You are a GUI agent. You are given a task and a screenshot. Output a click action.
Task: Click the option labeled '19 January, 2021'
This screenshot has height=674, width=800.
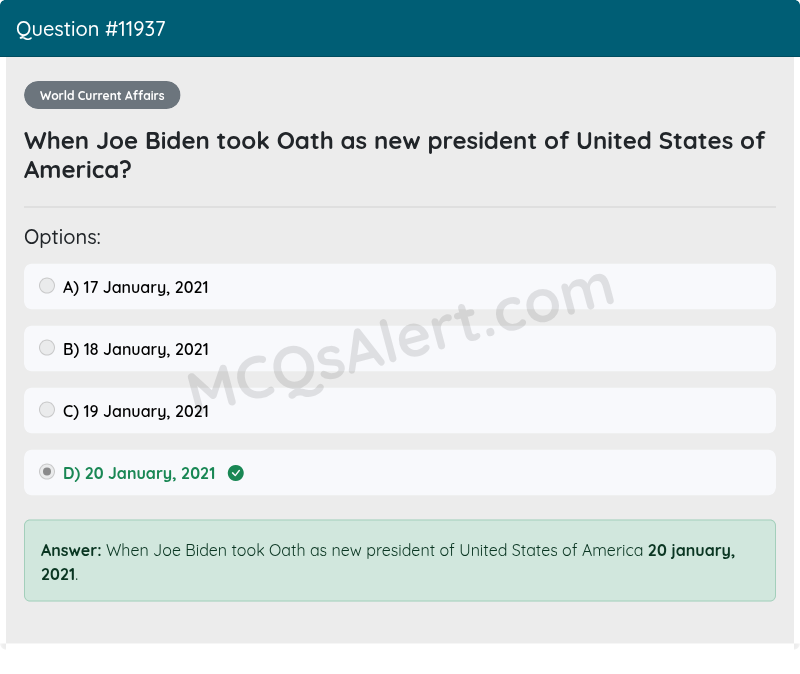(x=136, y=411)
